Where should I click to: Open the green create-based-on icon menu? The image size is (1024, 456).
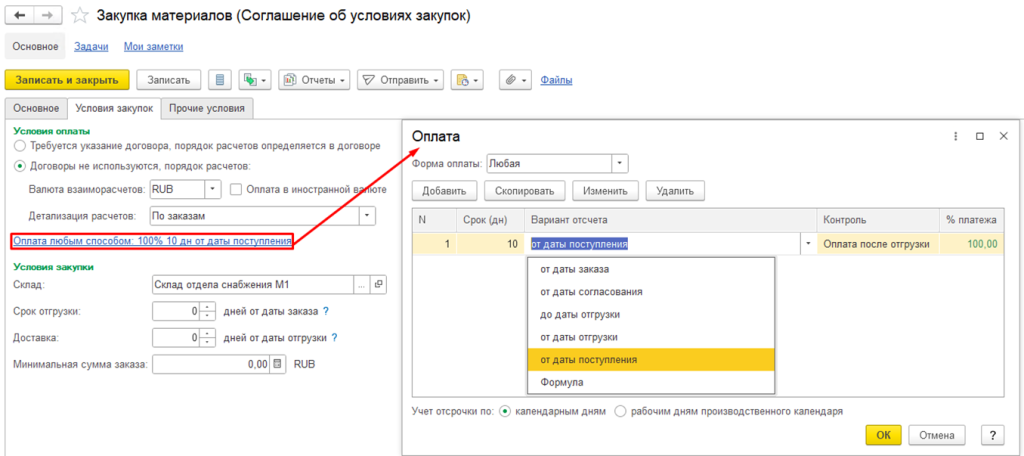tap(255, 80)
